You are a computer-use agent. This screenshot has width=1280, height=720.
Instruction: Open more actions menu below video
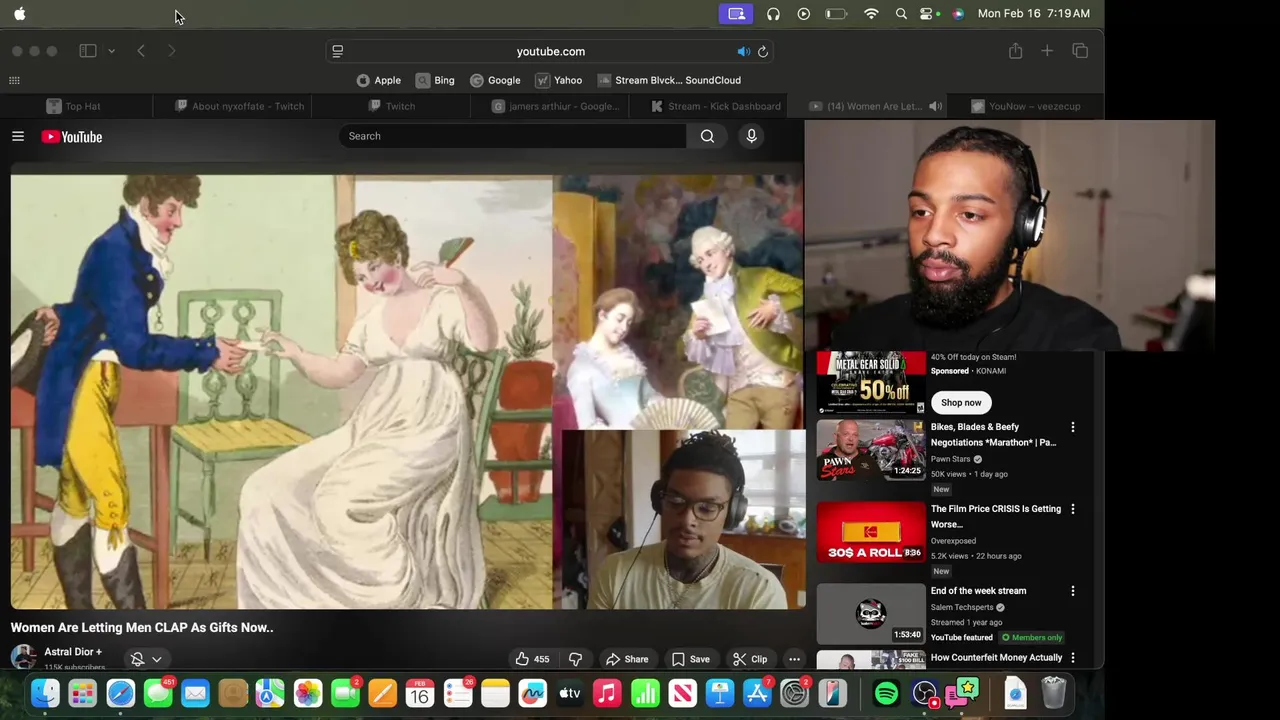click(794, 659)
